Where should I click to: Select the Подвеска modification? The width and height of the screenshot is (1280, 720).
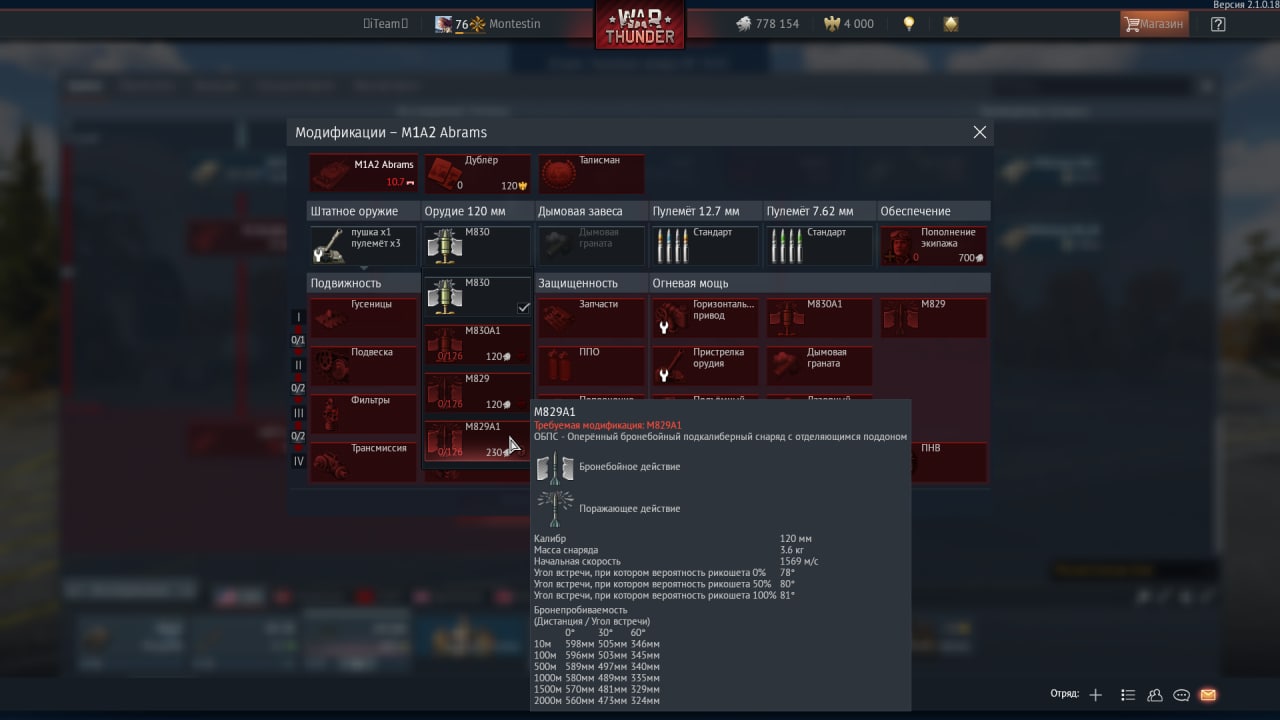click(x=363, y=365)
